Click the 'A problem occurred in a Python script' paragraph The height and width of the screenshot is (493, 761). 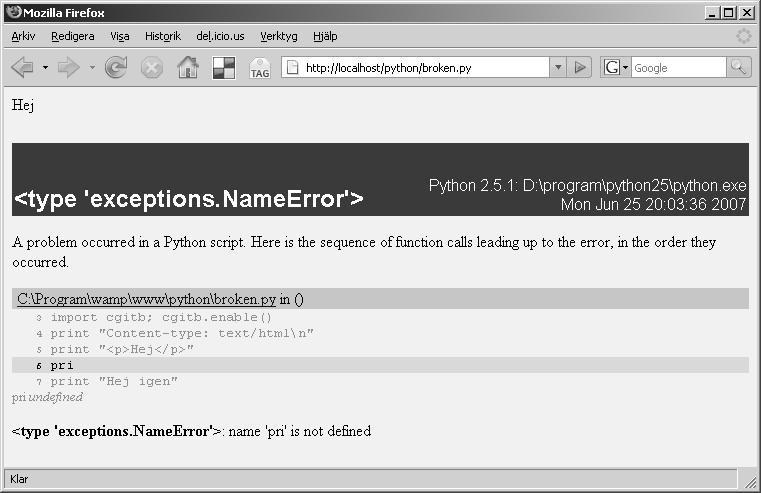click(364, 252)
